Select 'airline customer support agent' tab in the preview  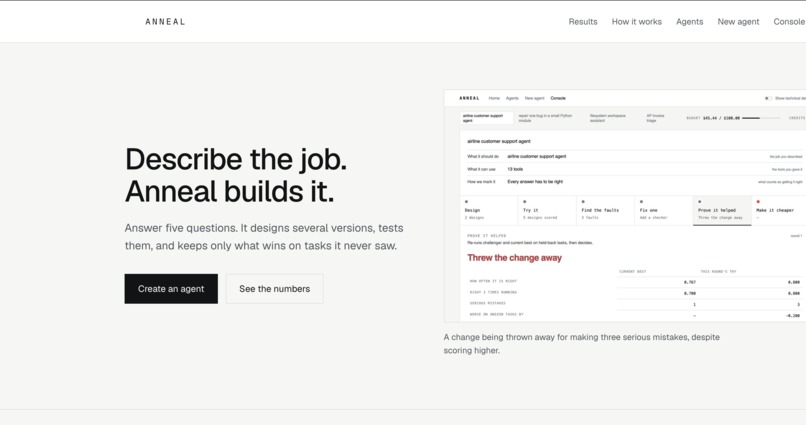pos(486,118)
